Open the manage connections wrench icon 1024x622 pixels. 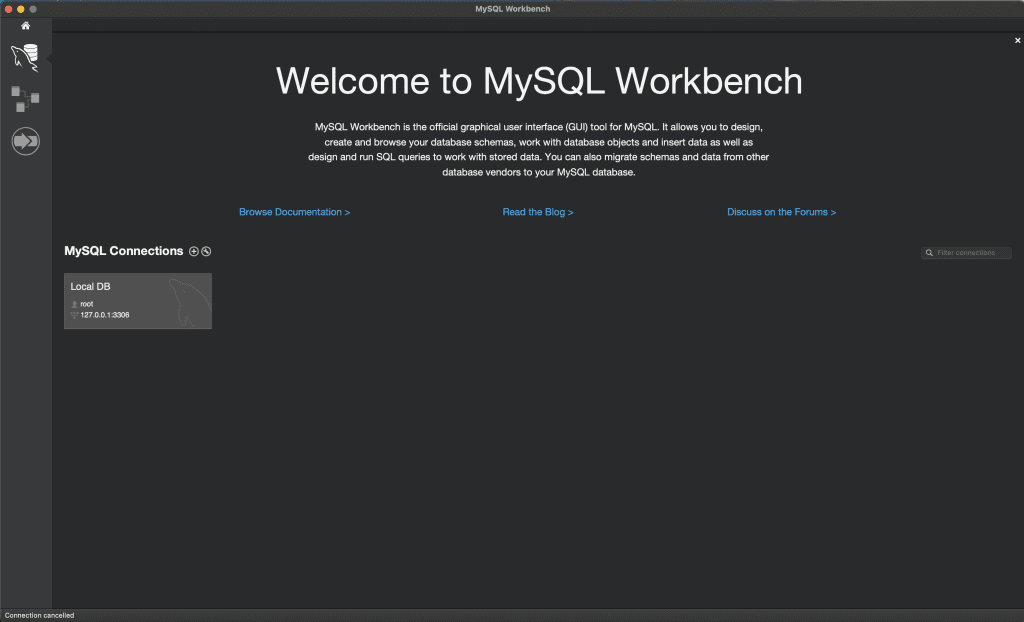tap(206, 252)
